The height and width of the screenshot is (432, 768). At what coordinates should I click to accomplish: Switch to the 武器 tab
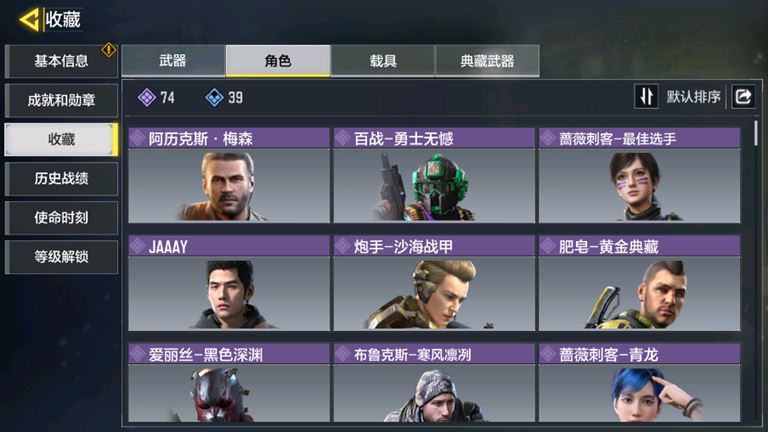click(x=173, y=61)
